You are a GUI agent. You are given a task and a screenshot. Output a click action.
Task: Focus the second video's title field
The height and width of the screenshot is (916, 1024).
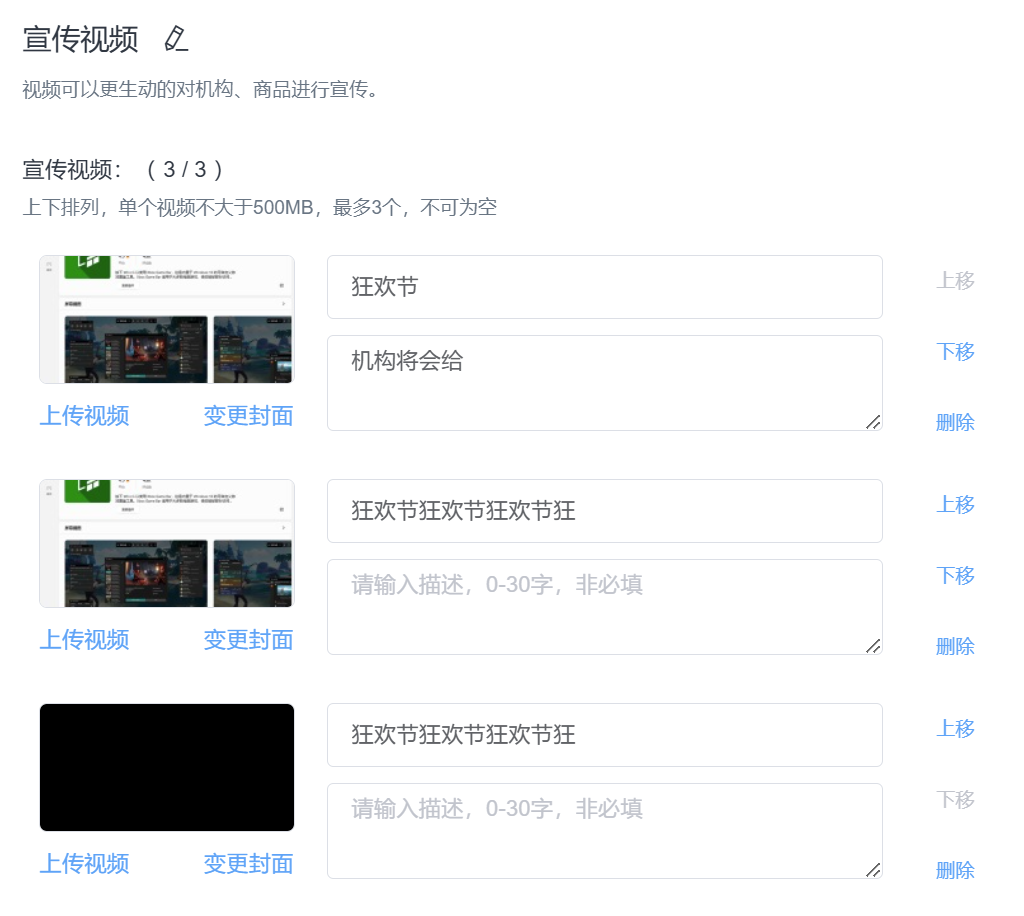coord(605,511)
